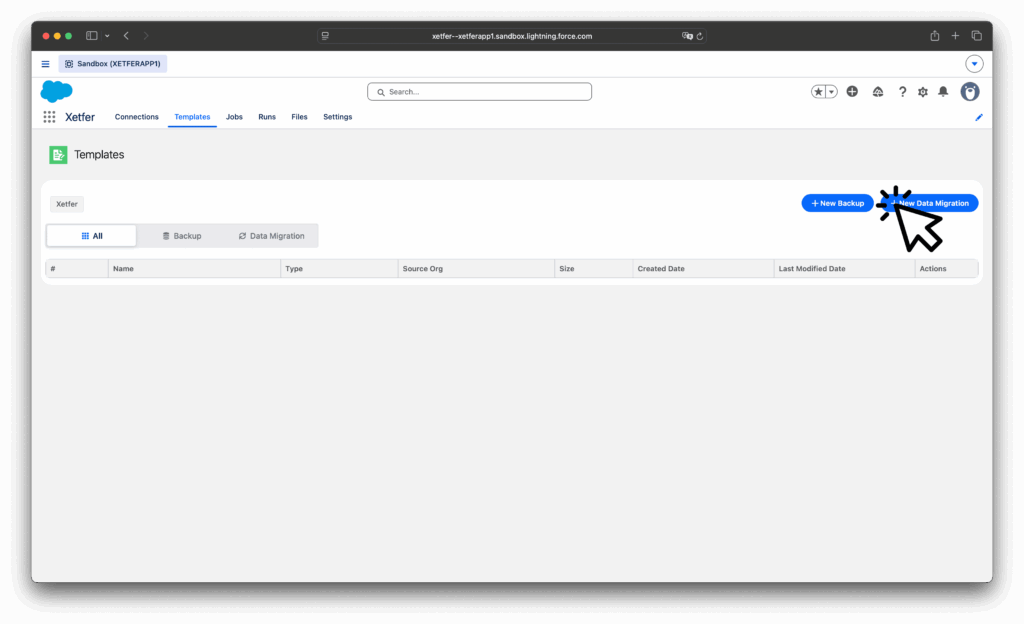This screenshot has width=1024, height=624.
Task: Expand the circled dropdown arrow at top right
Action: (974, 64)
